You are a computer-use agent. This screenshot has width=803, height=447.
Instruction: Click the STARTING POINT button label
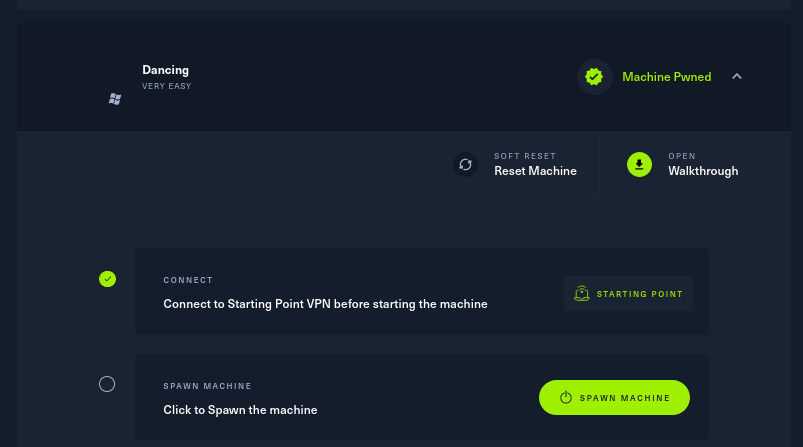click(x=640, y=294)
